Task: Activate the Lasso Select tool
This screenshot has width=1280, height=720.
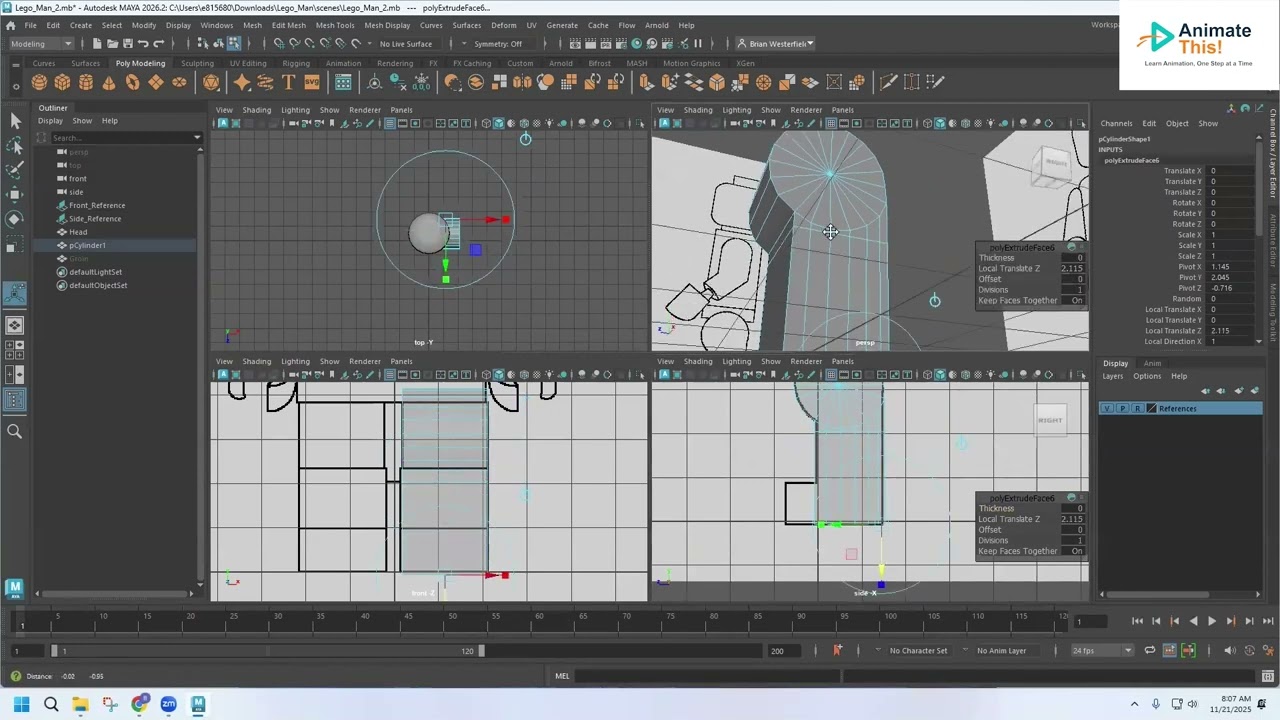Action: pyautogui.click(x=15, y=146)
